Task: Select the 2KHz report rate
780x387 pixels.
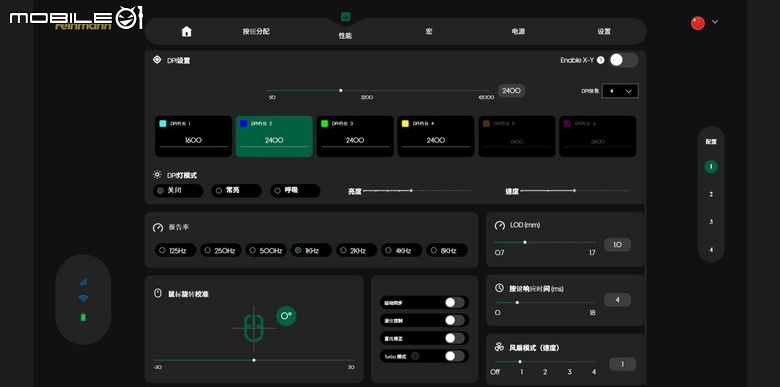Action: 356,250
